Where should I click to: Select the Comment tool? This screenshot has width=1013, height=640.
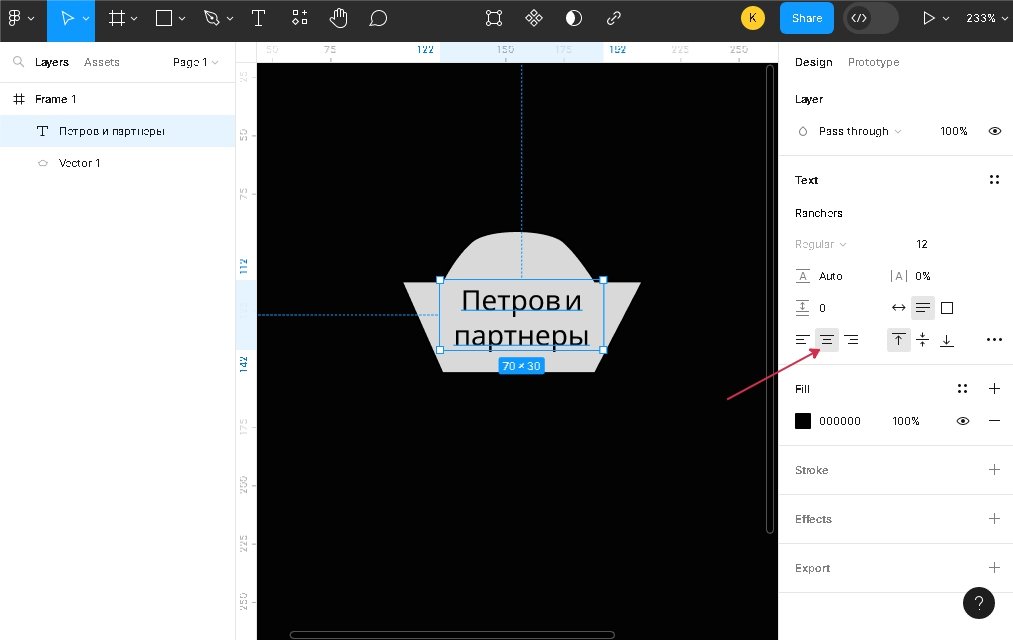[x=378, y=18]
